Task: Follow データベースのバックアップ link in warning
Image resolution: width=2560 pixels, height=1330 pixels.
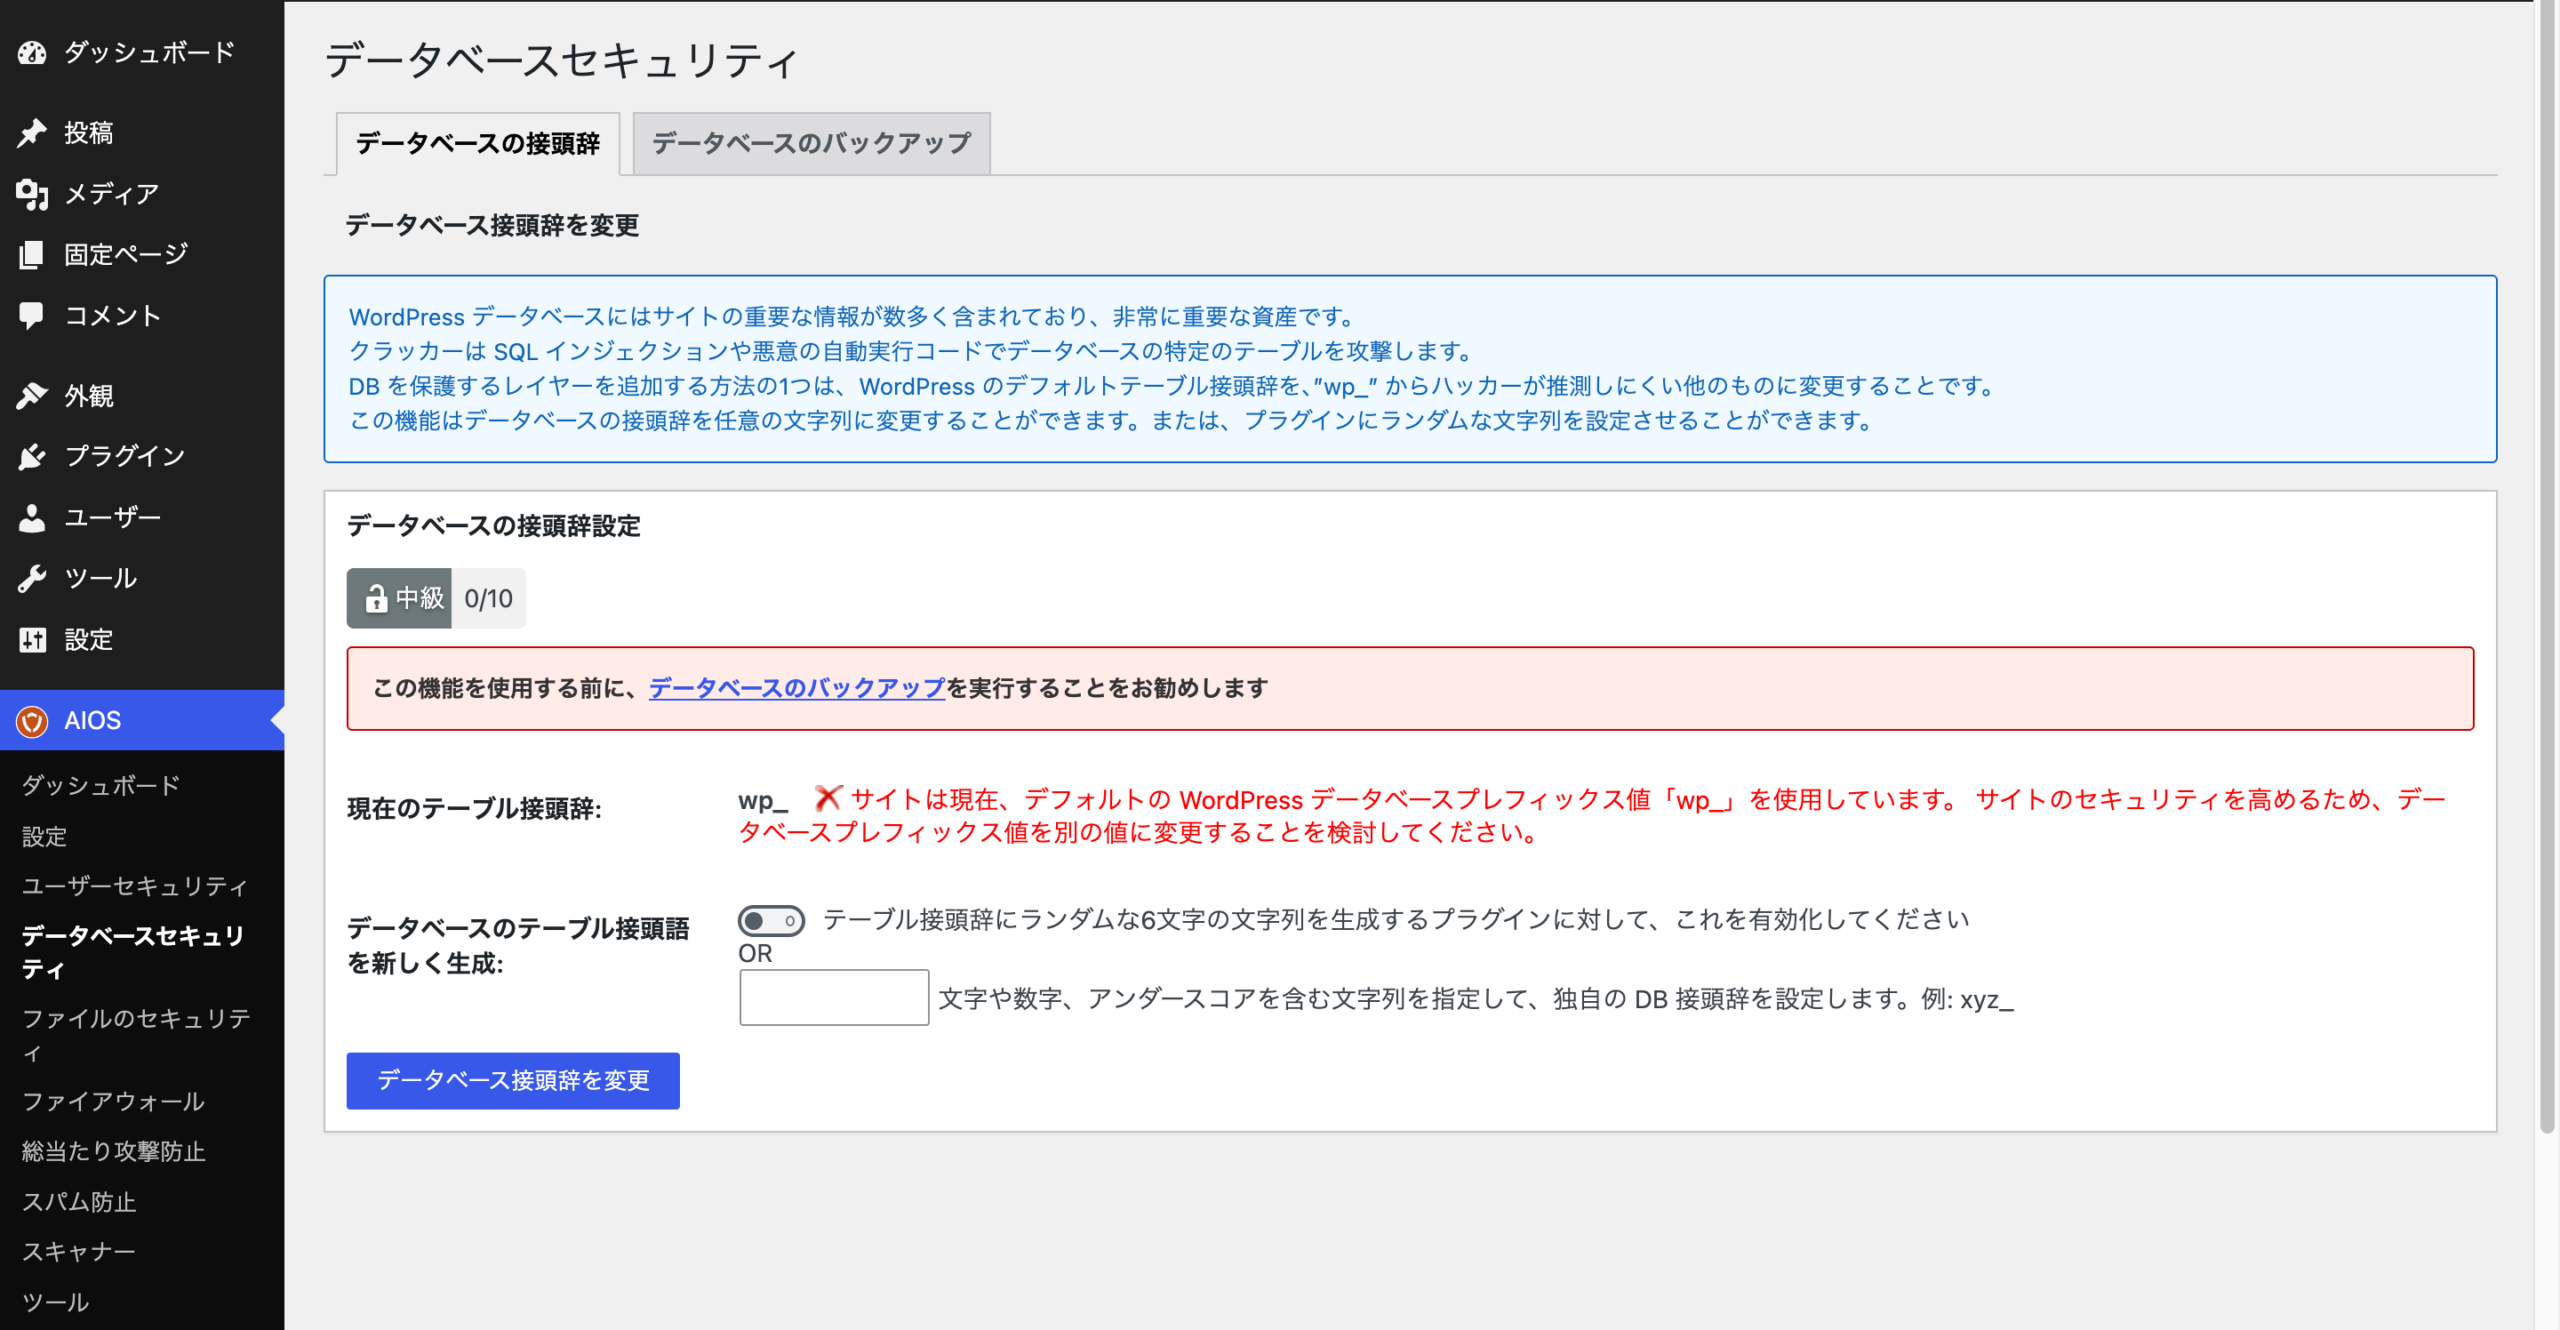Action: coord(797,688)
